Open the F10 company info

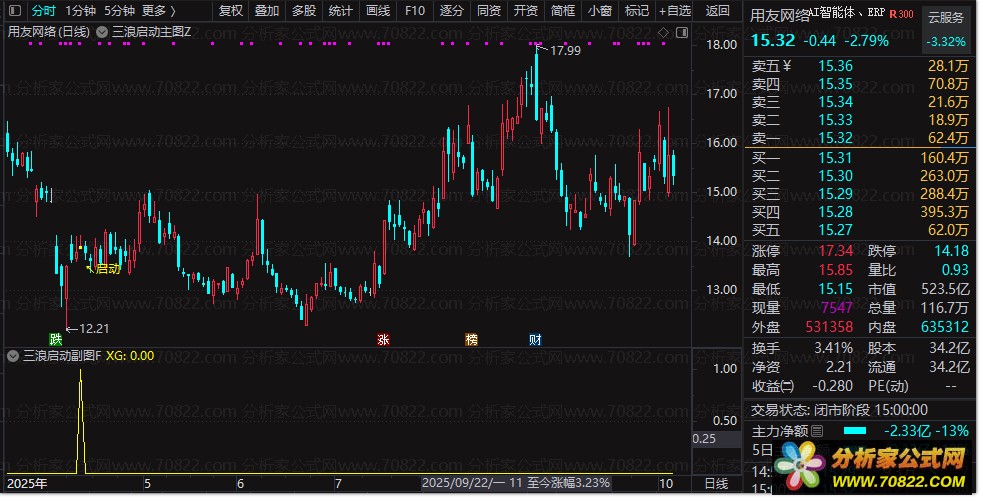pos(415,11)
